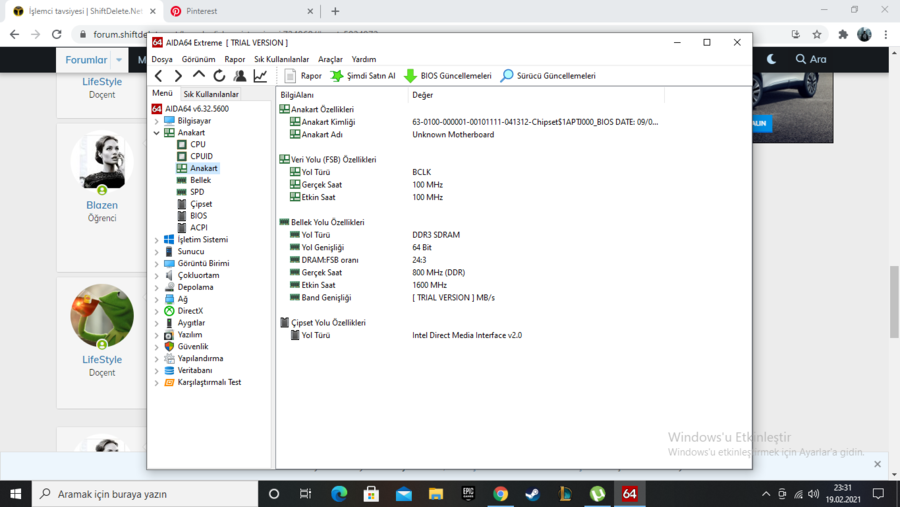Expand the Sunucu tree node
900x507 pixels.
157,251
